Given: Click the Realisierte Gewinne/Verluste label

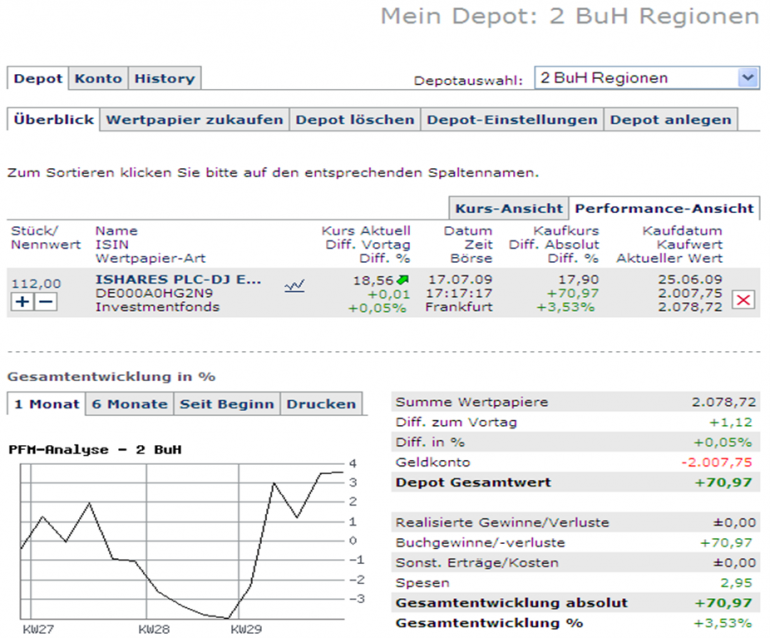Looking at the screenshot, I should click(502, 522).
